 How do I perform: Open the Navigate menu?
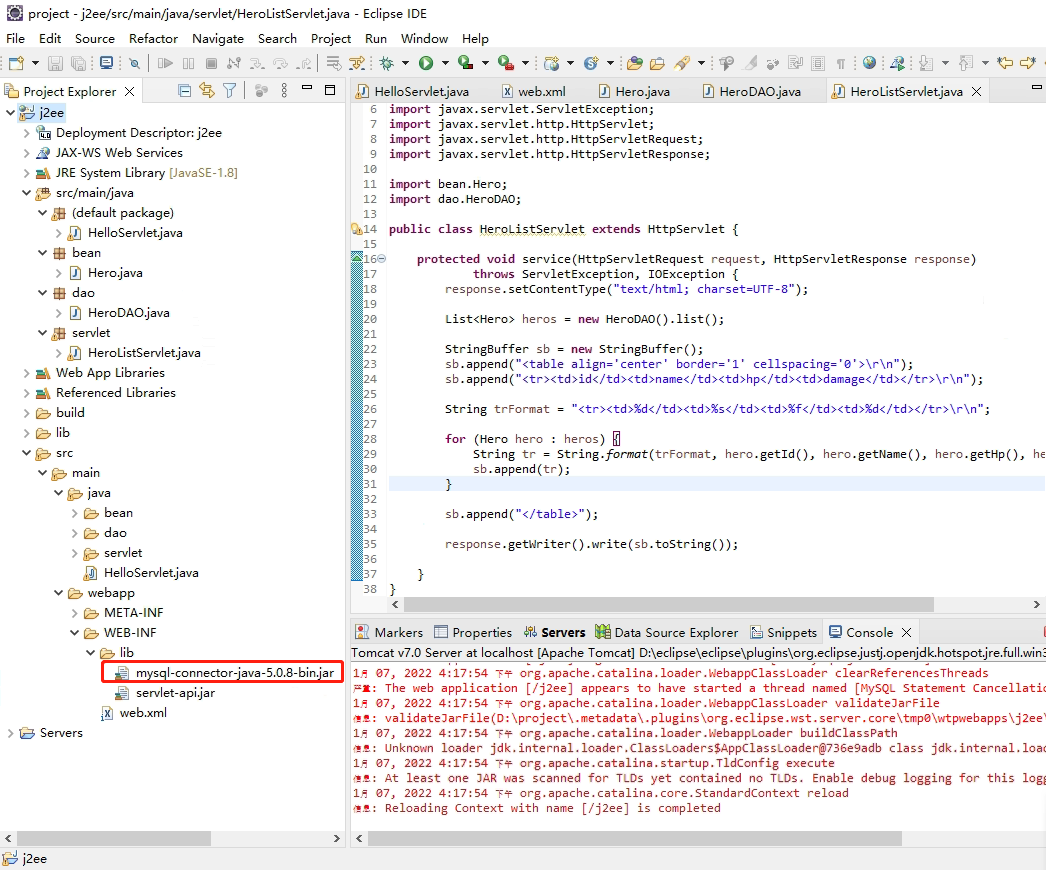pos(217,39)
